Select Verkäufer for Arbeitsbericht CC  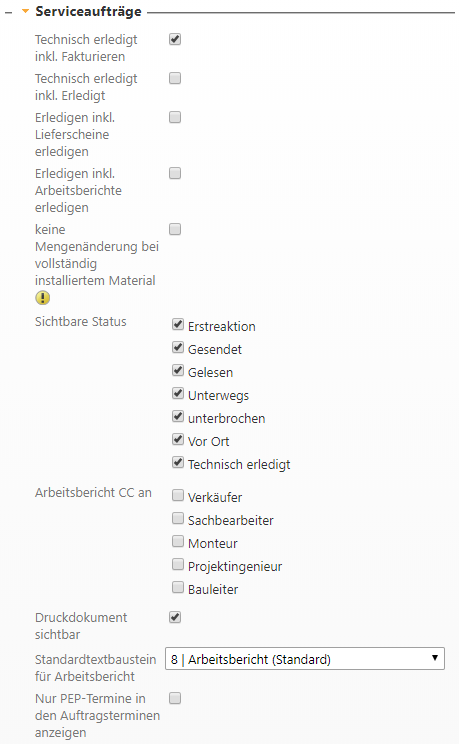[x=178, y=495]
